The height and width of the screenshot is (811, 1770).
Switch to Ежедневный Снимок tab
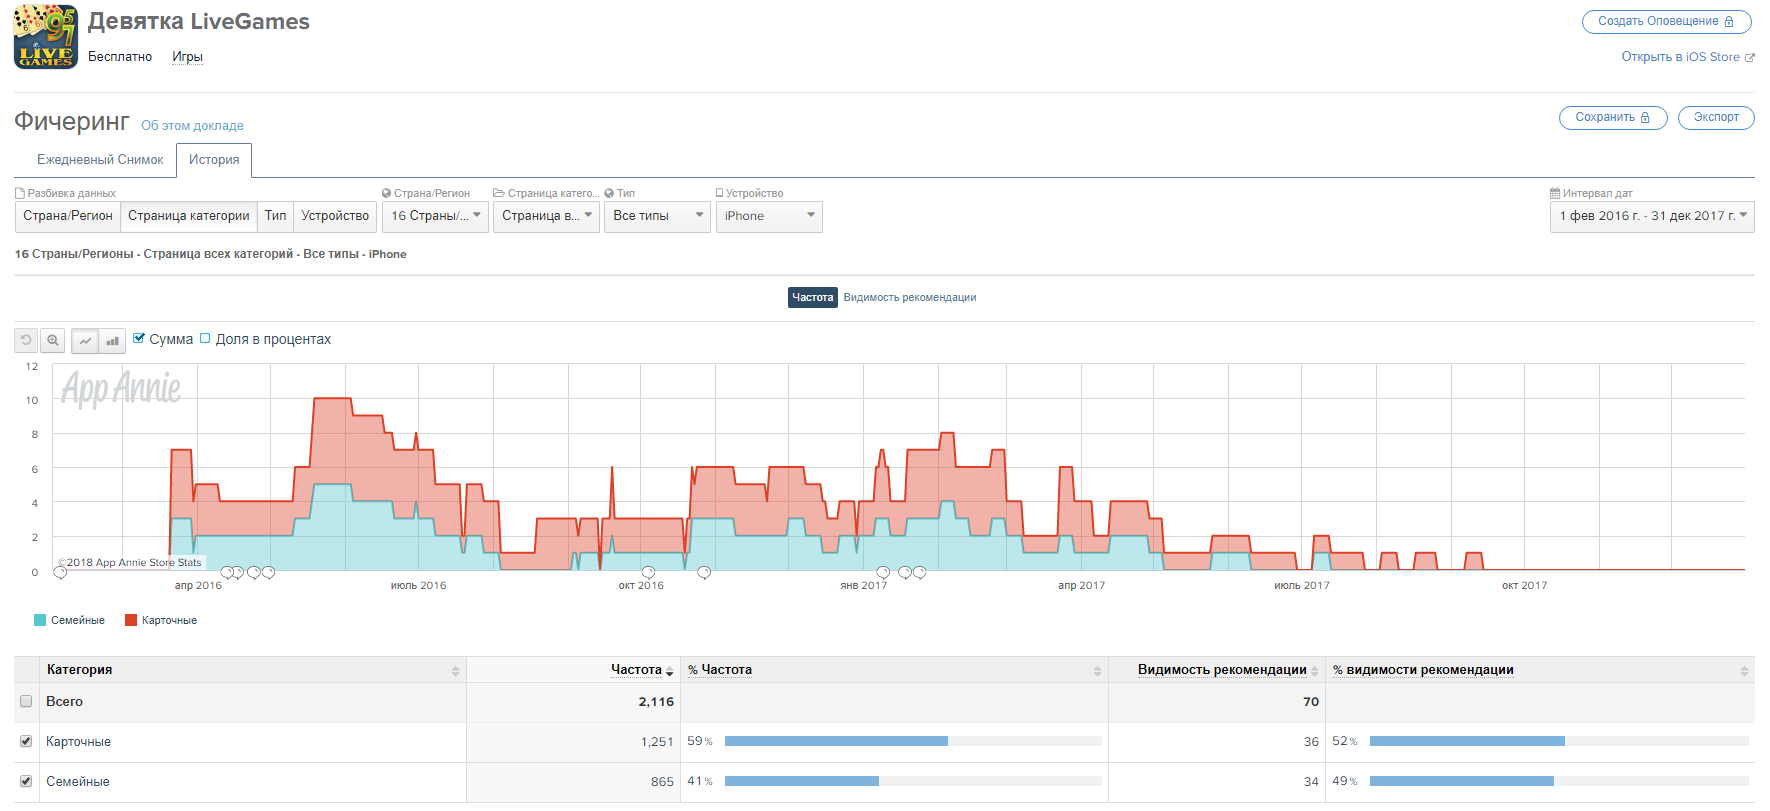click(100, 160)
